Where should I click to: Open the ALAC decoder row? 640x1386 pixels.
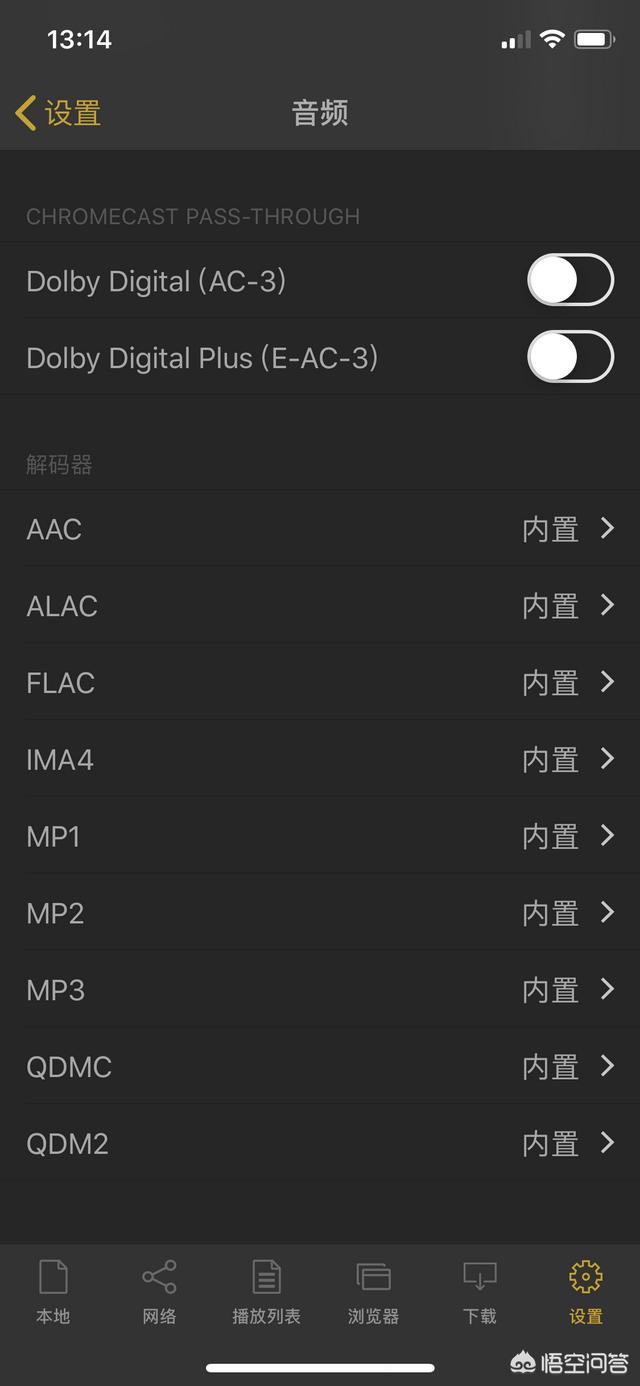(x=320, y=606)
